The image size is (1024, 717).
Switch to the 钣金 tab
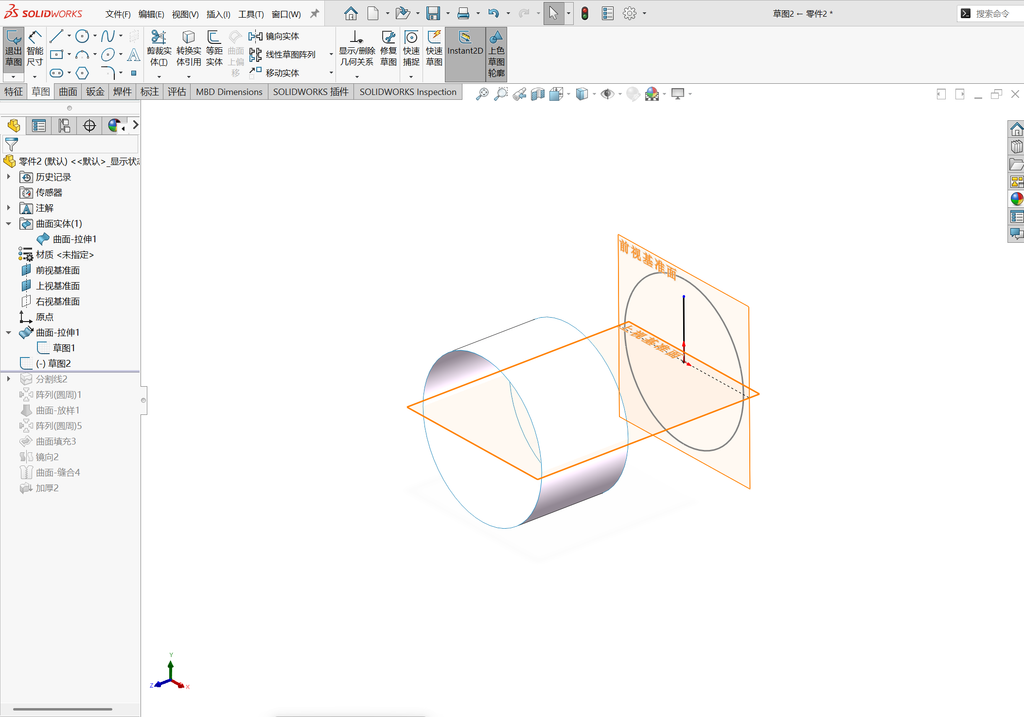95,92
